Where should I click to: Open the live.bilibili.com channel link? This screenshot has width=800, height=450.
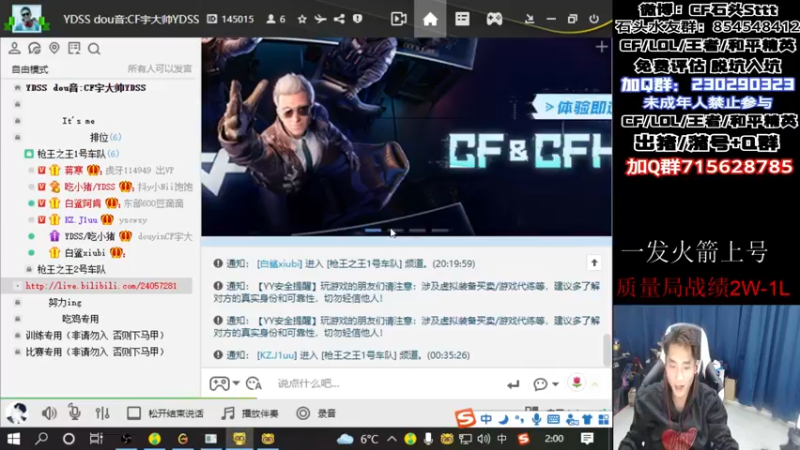101,286
